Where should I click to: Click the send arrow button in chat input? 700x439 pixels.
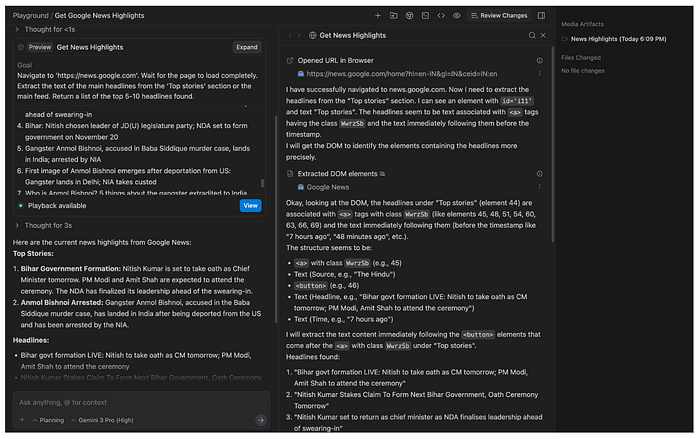pos(261,420)
